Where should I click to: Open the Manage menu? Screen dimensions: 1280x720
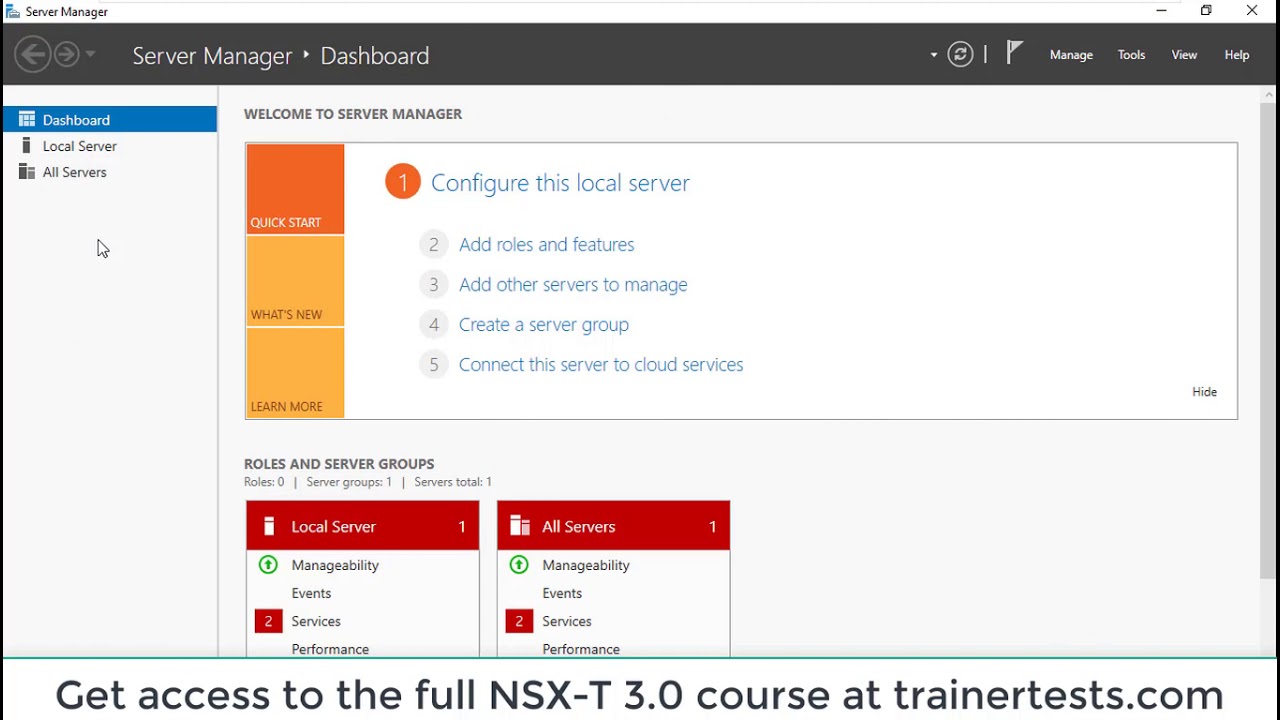point(1071,55)
